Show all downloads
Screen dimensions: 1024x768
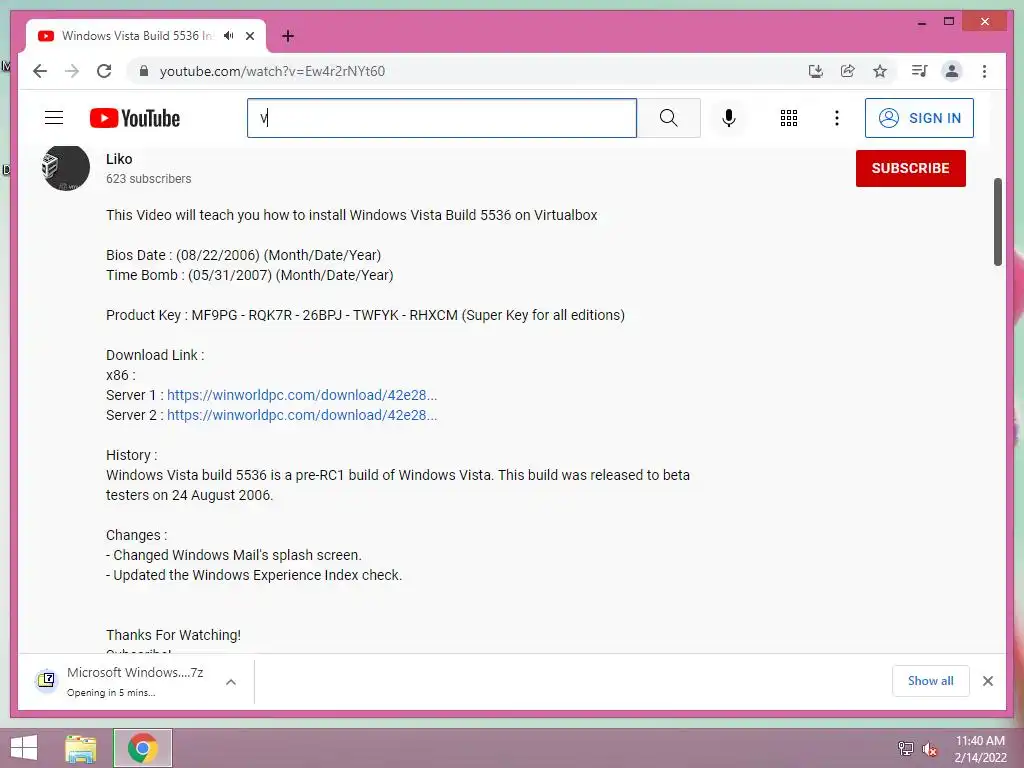[x=931, y=681]
